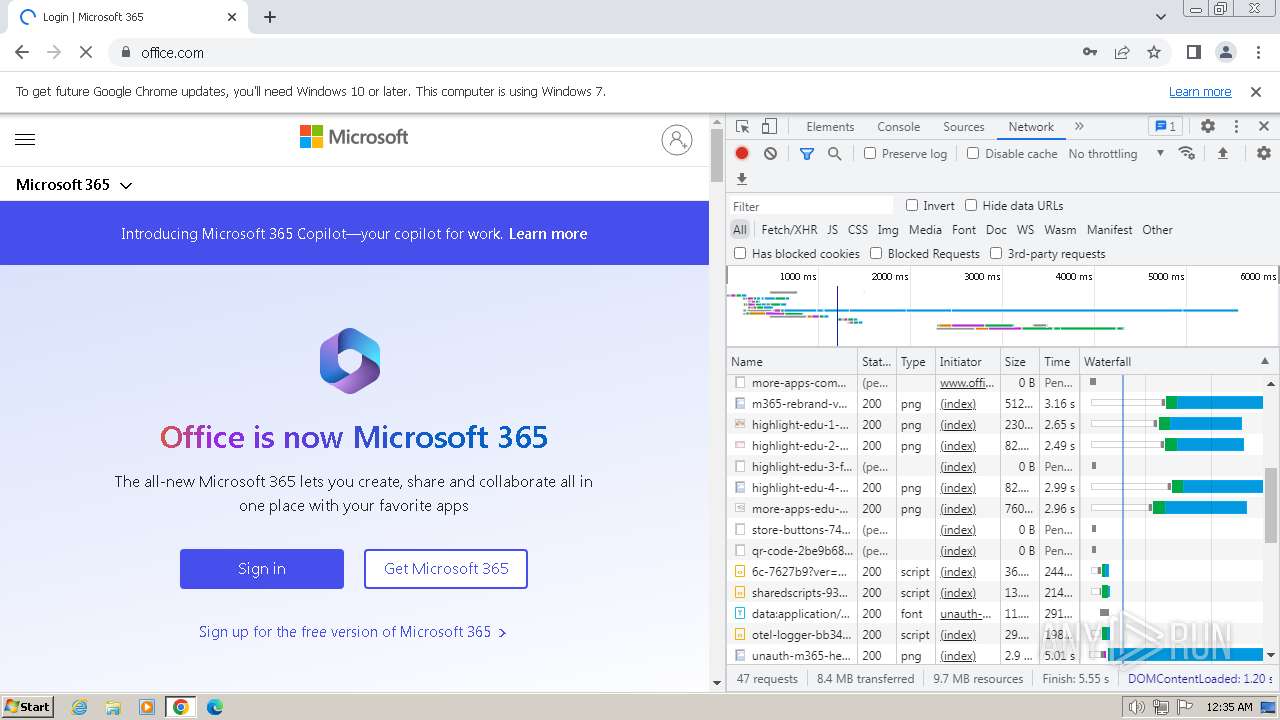Switch to the Console tab
This screenshot has height=720, width=1280.
click(898, 127)
